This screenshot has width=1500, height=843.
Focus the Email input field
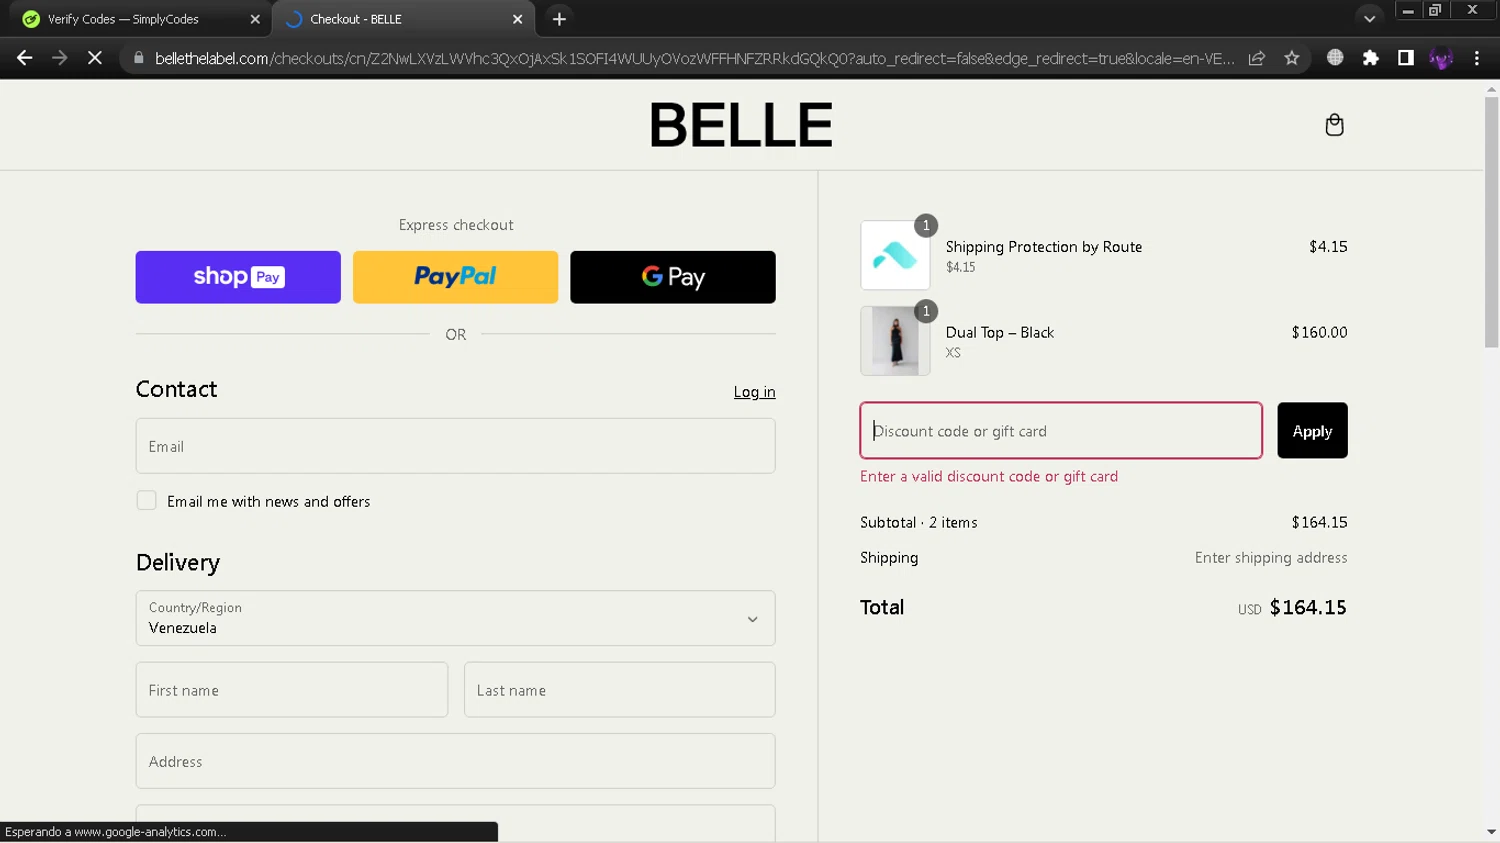(x=455, y=446)
